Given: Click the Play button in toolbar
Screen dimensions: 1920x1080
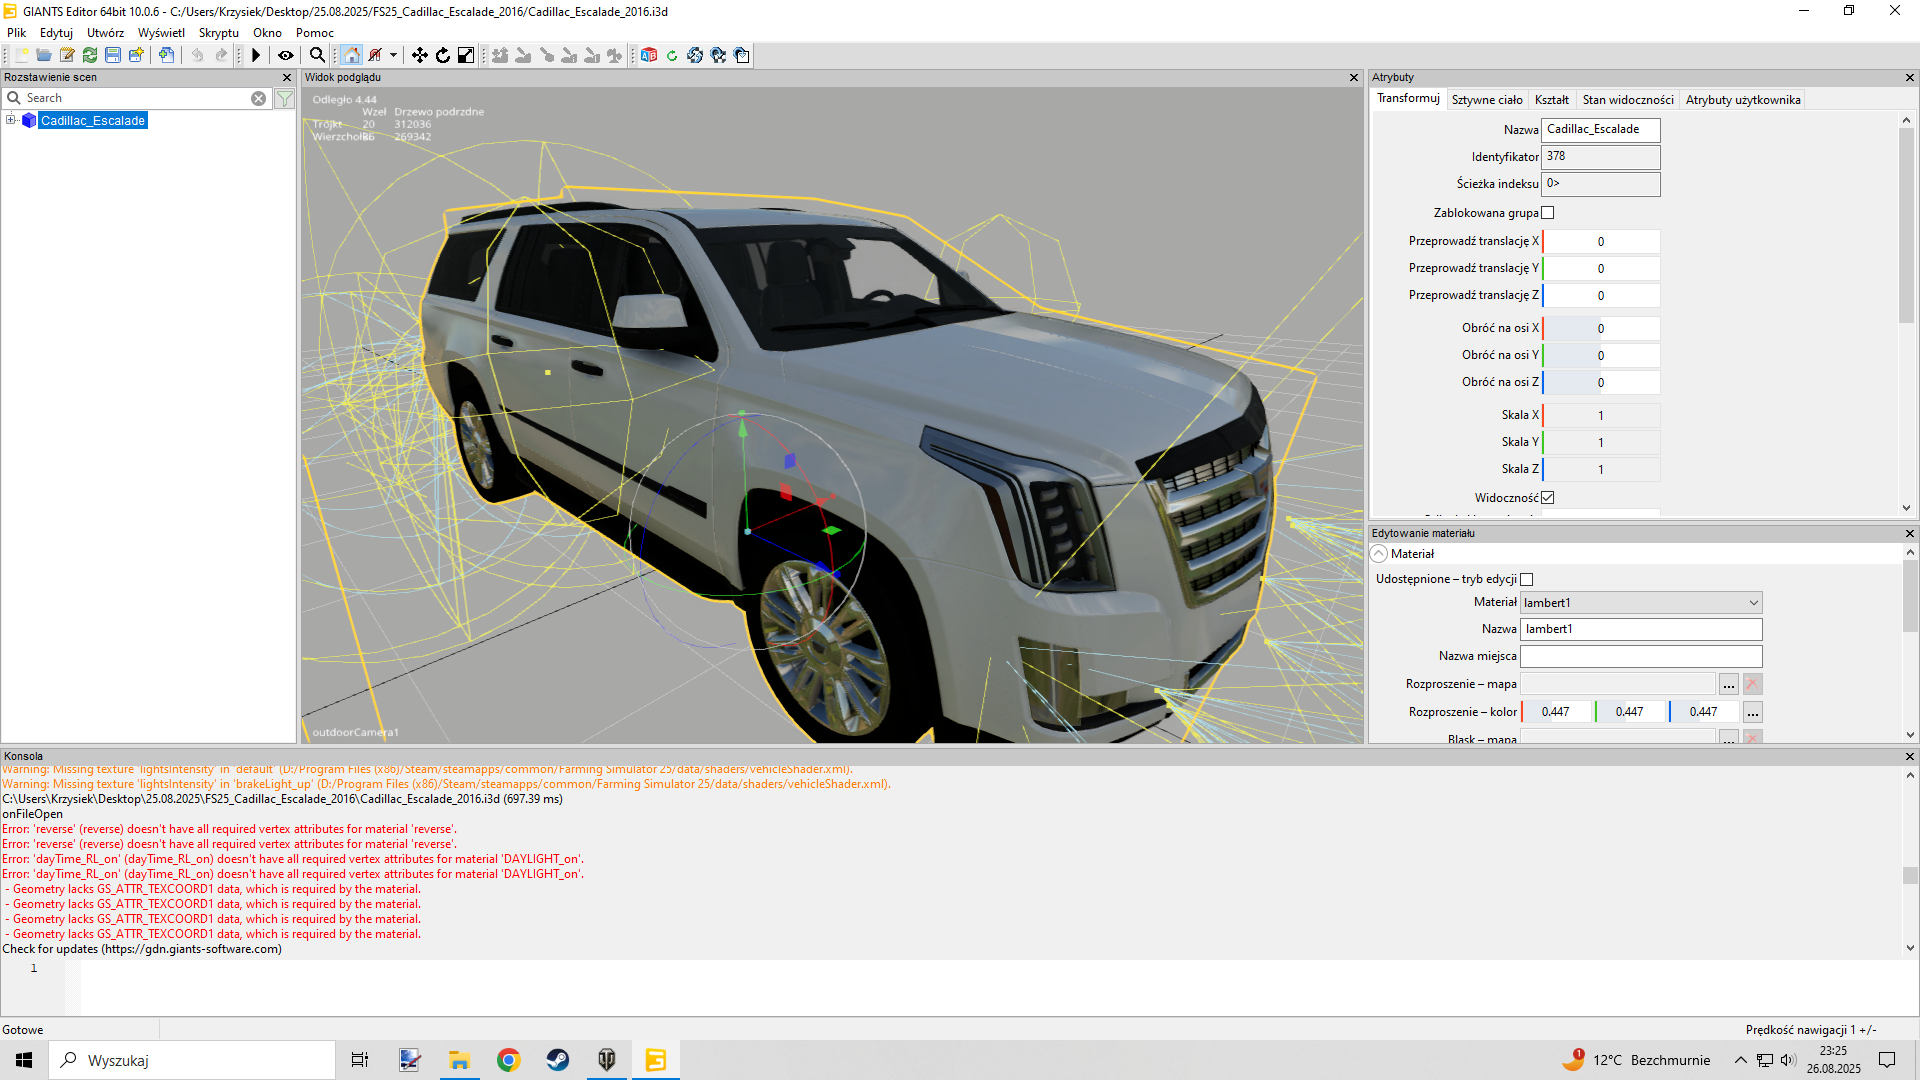Looking at the screenshot, I should pos(256,56).
